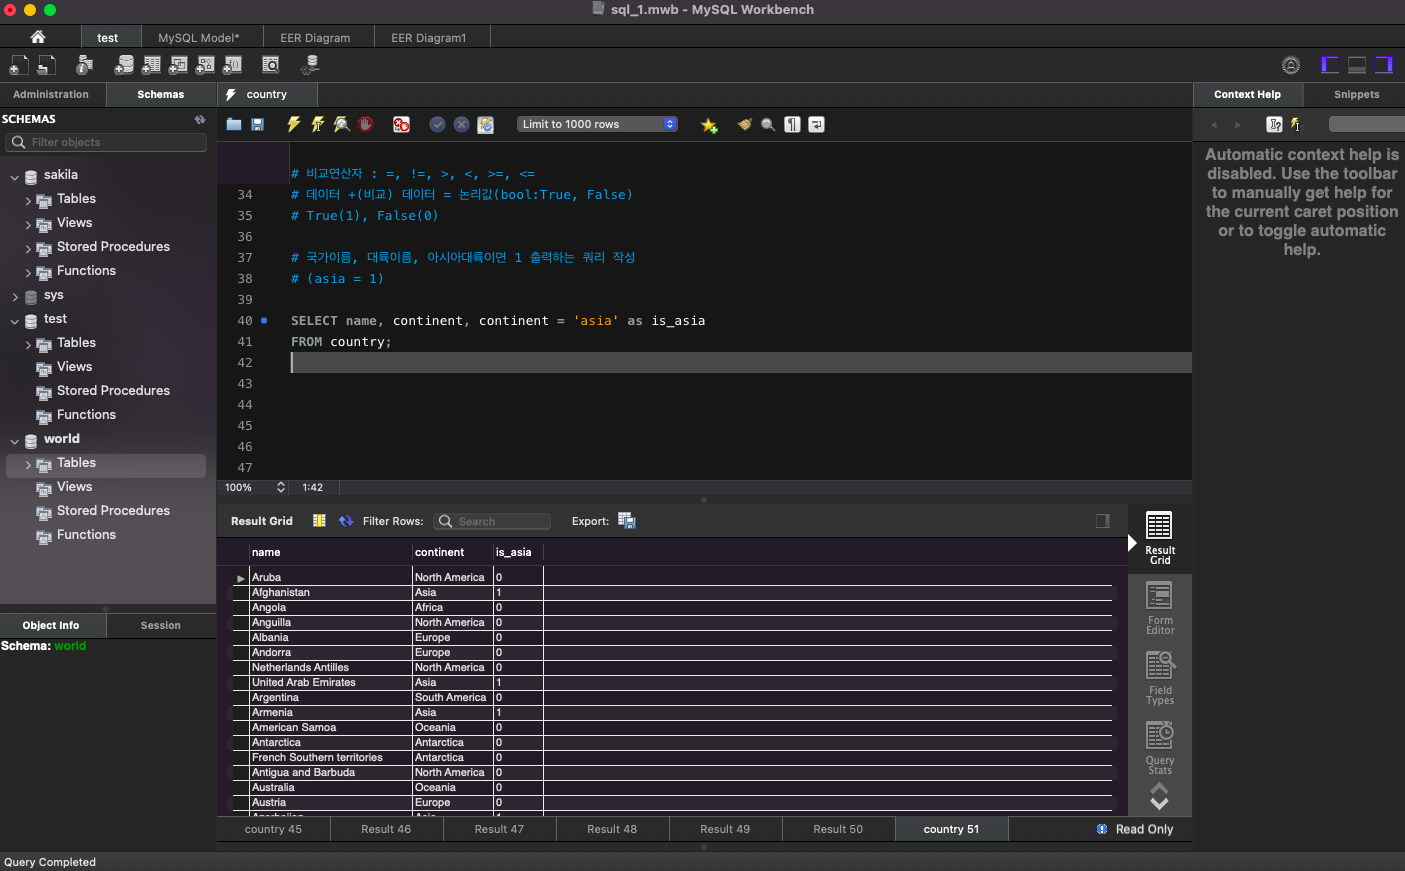Viewport: 1405px width, 871px height.
Task: Show Field Types panel
Action: pyautogui.click(x=1160, y=678)
